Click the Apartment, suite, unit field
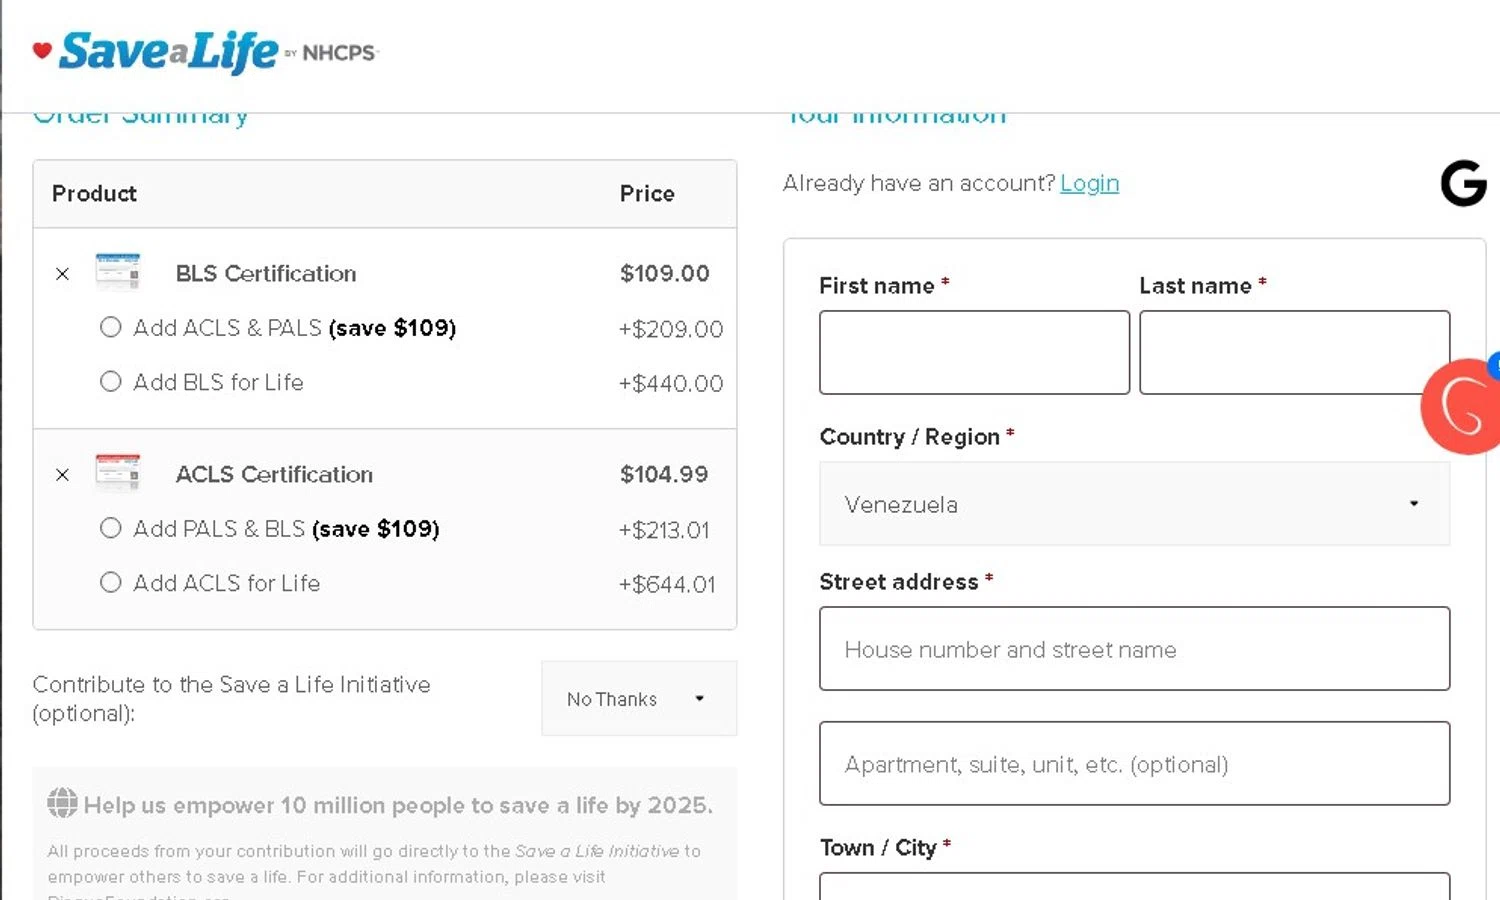 coord(1134,763)
